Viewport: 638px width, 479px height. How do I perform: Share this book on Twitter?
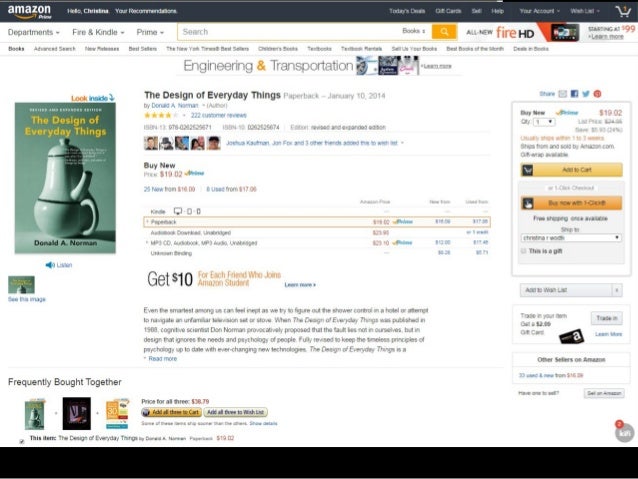pos(586,94)
